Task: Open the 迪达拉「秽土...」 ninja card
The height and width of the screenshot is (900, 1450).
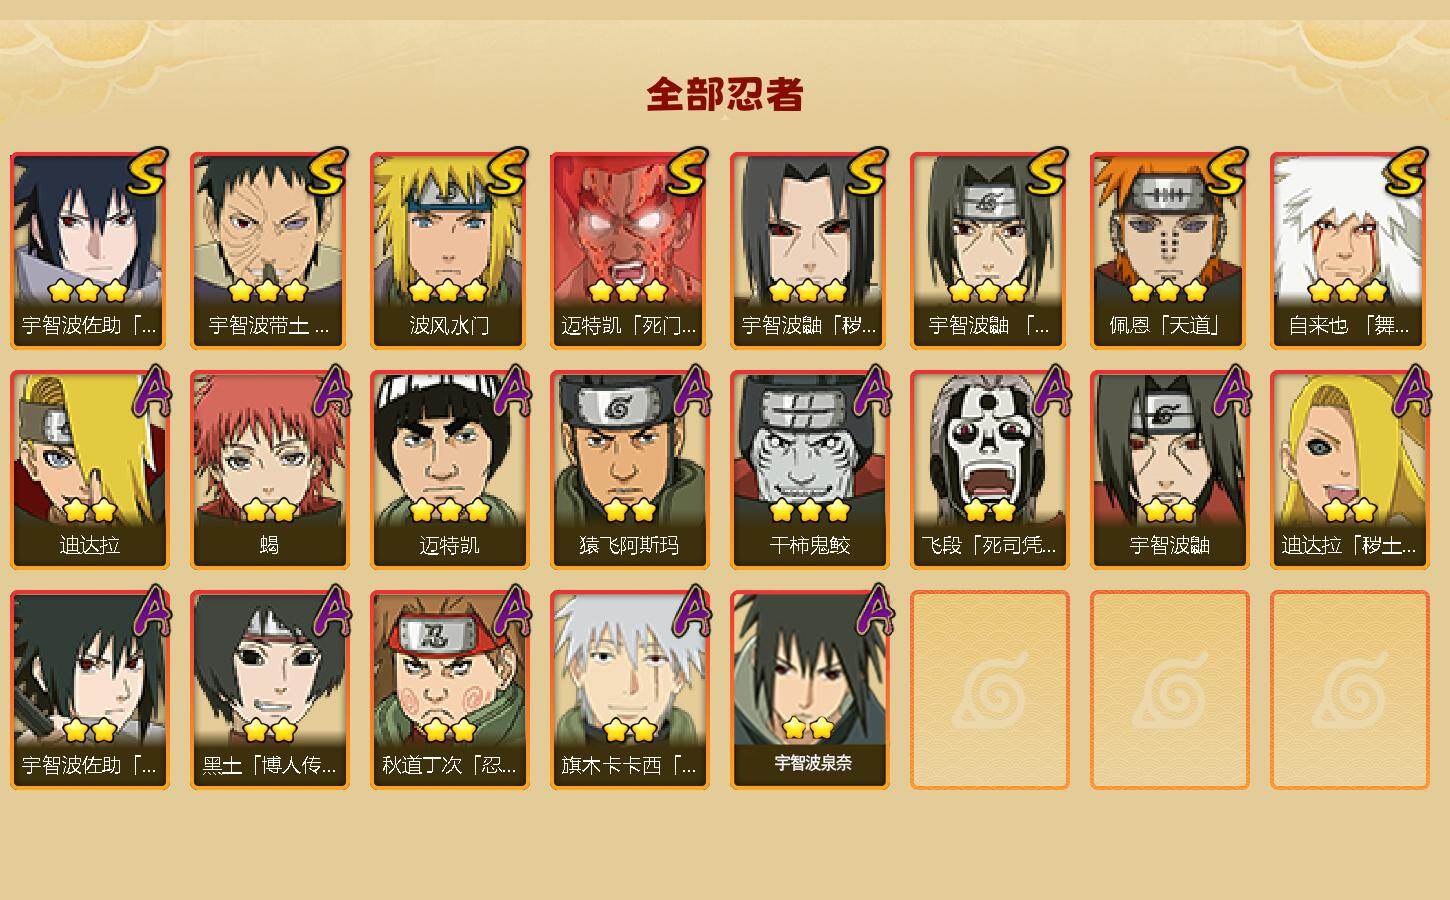Action: point(1349,470)
